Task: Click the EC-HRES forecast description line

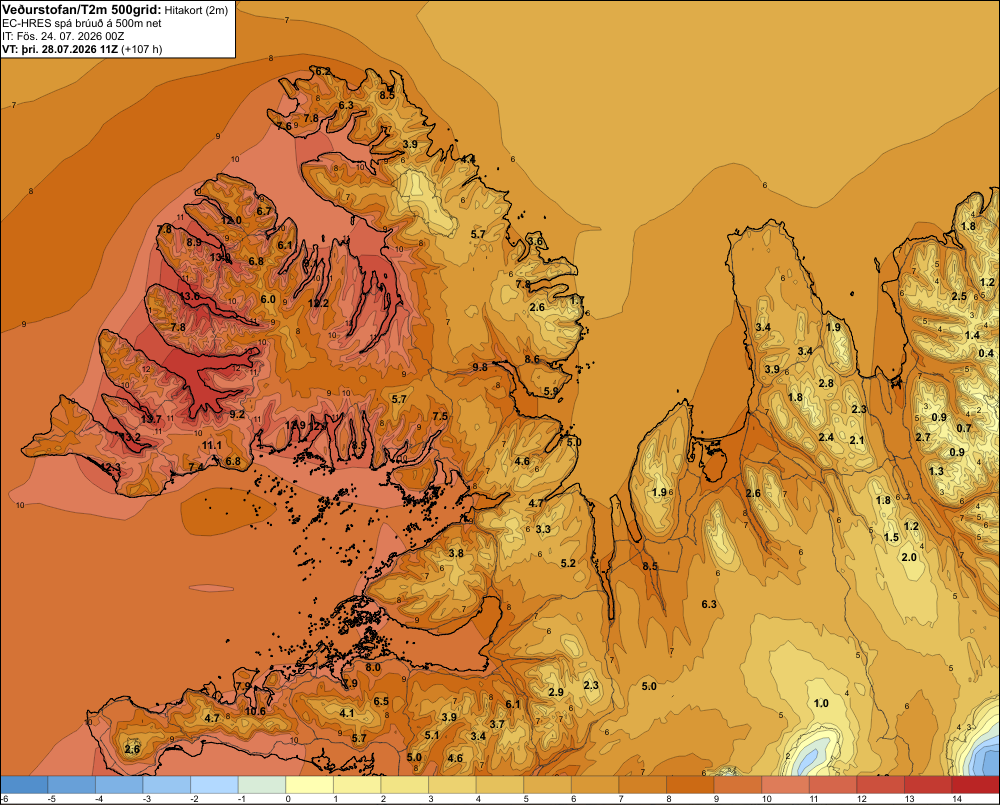Action: (x=82, y=23)
